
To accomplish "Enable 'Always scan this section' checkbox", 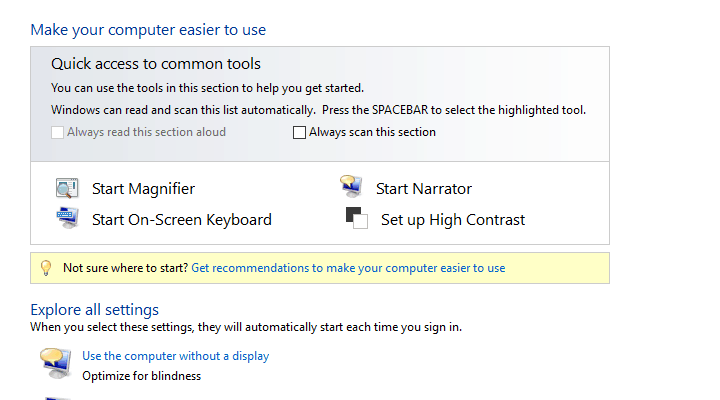I will click(299, 132).
